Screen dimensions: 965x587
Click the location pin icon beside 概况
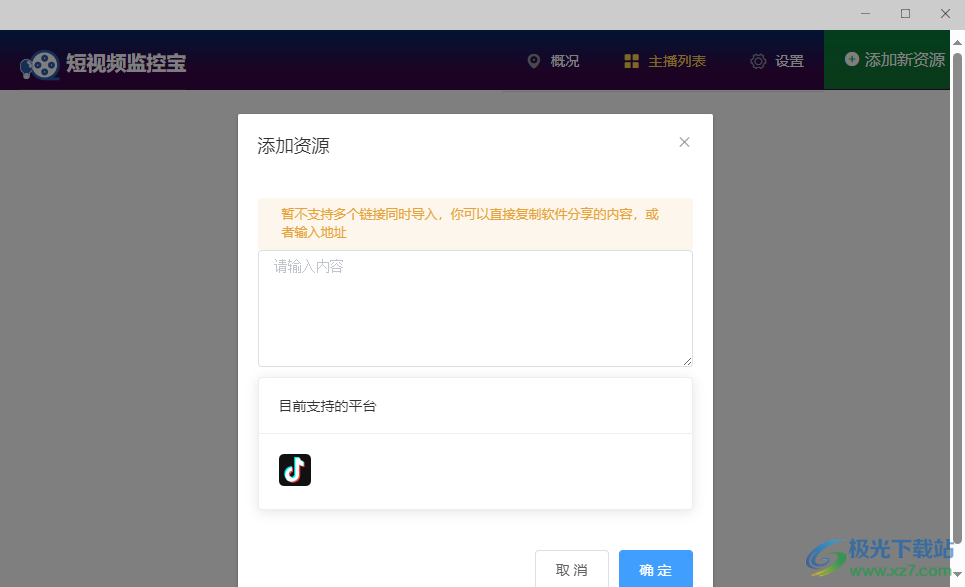(534, 61)
